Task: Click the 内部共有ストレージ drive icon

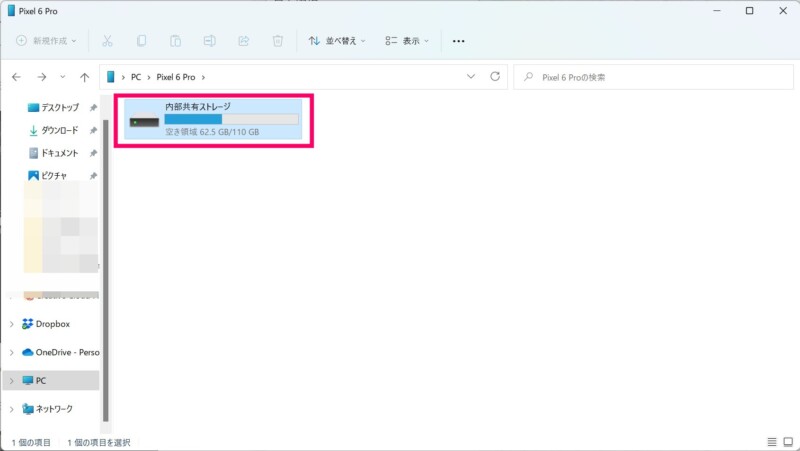Action: click(144, 120)
